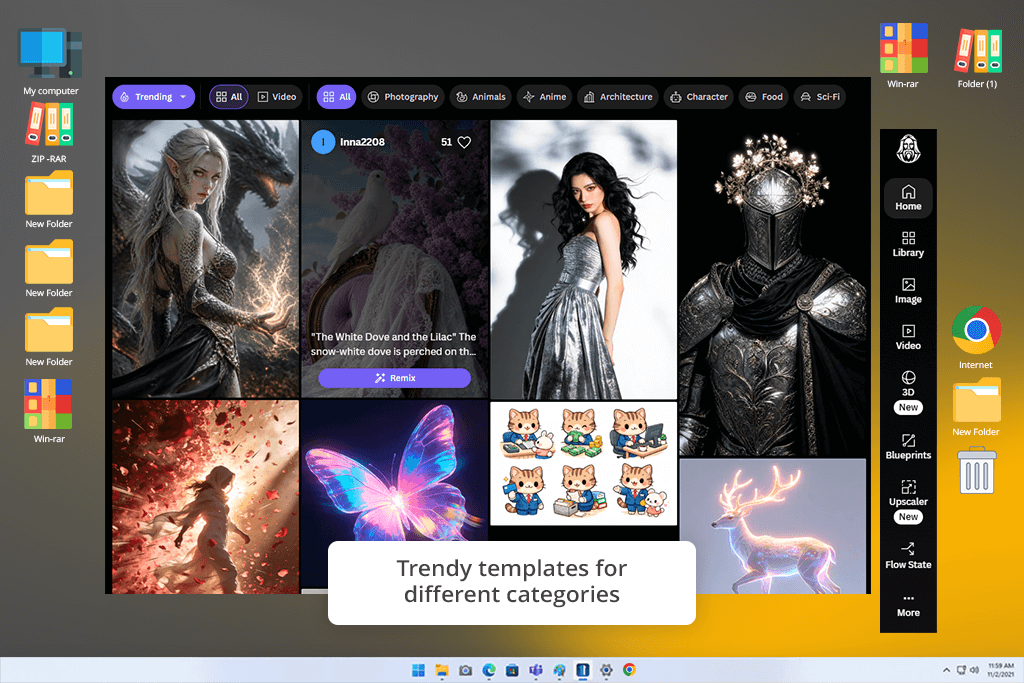Image resolution: width=1024 pixels, height=683 pixels.
Task: Open the glowing deer image
Action: [773, 526]
